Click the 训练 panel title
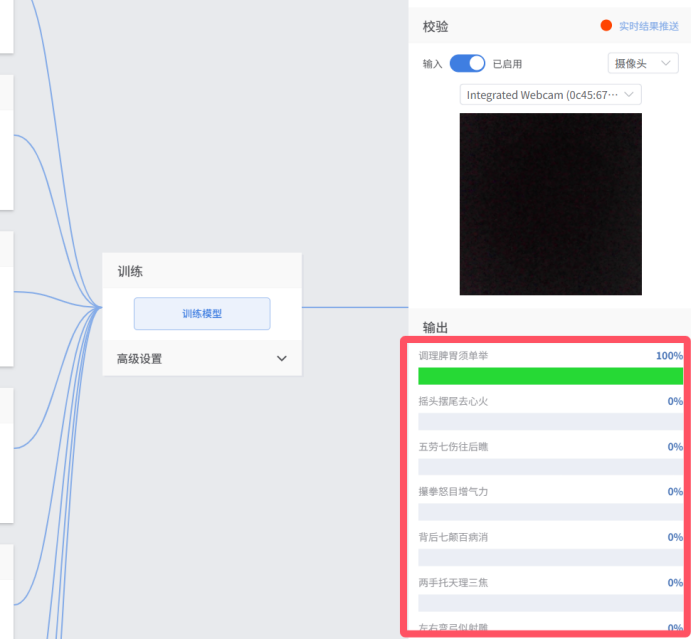The image size is (692, 640). 130,271
